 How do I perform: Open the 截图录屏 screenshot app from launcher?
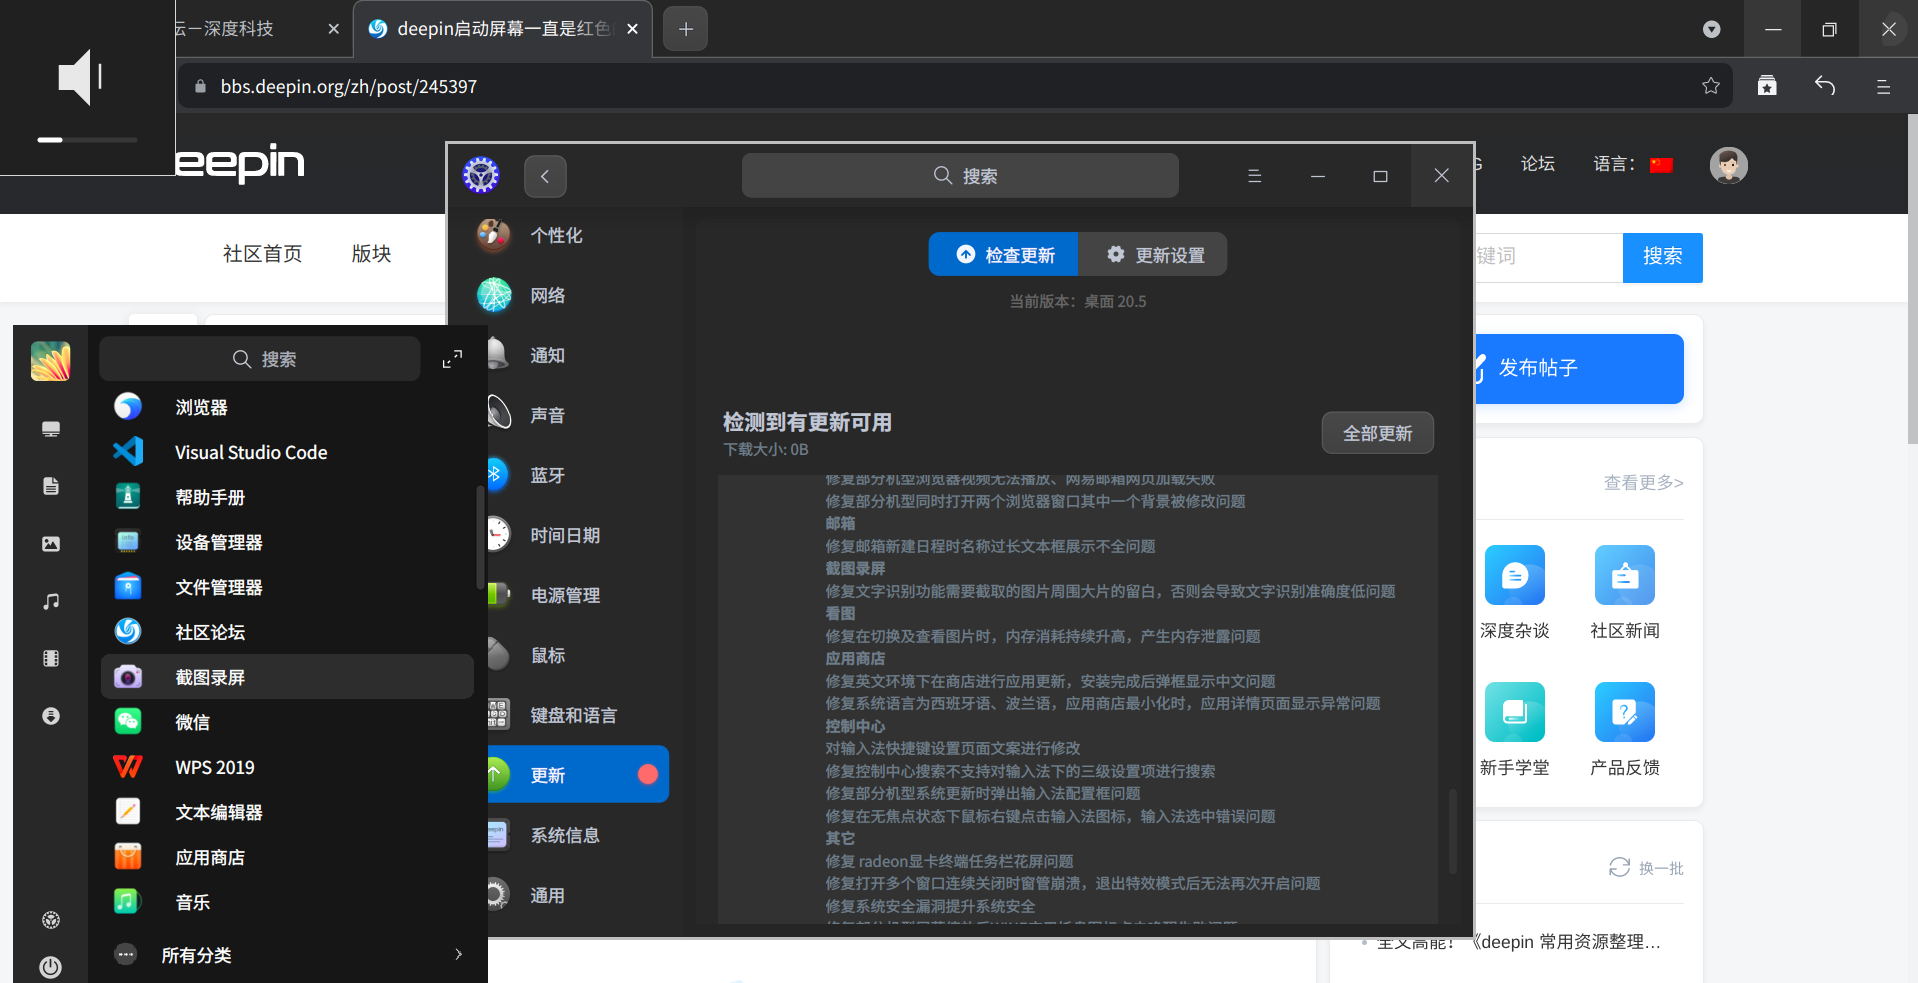[210, 677]
